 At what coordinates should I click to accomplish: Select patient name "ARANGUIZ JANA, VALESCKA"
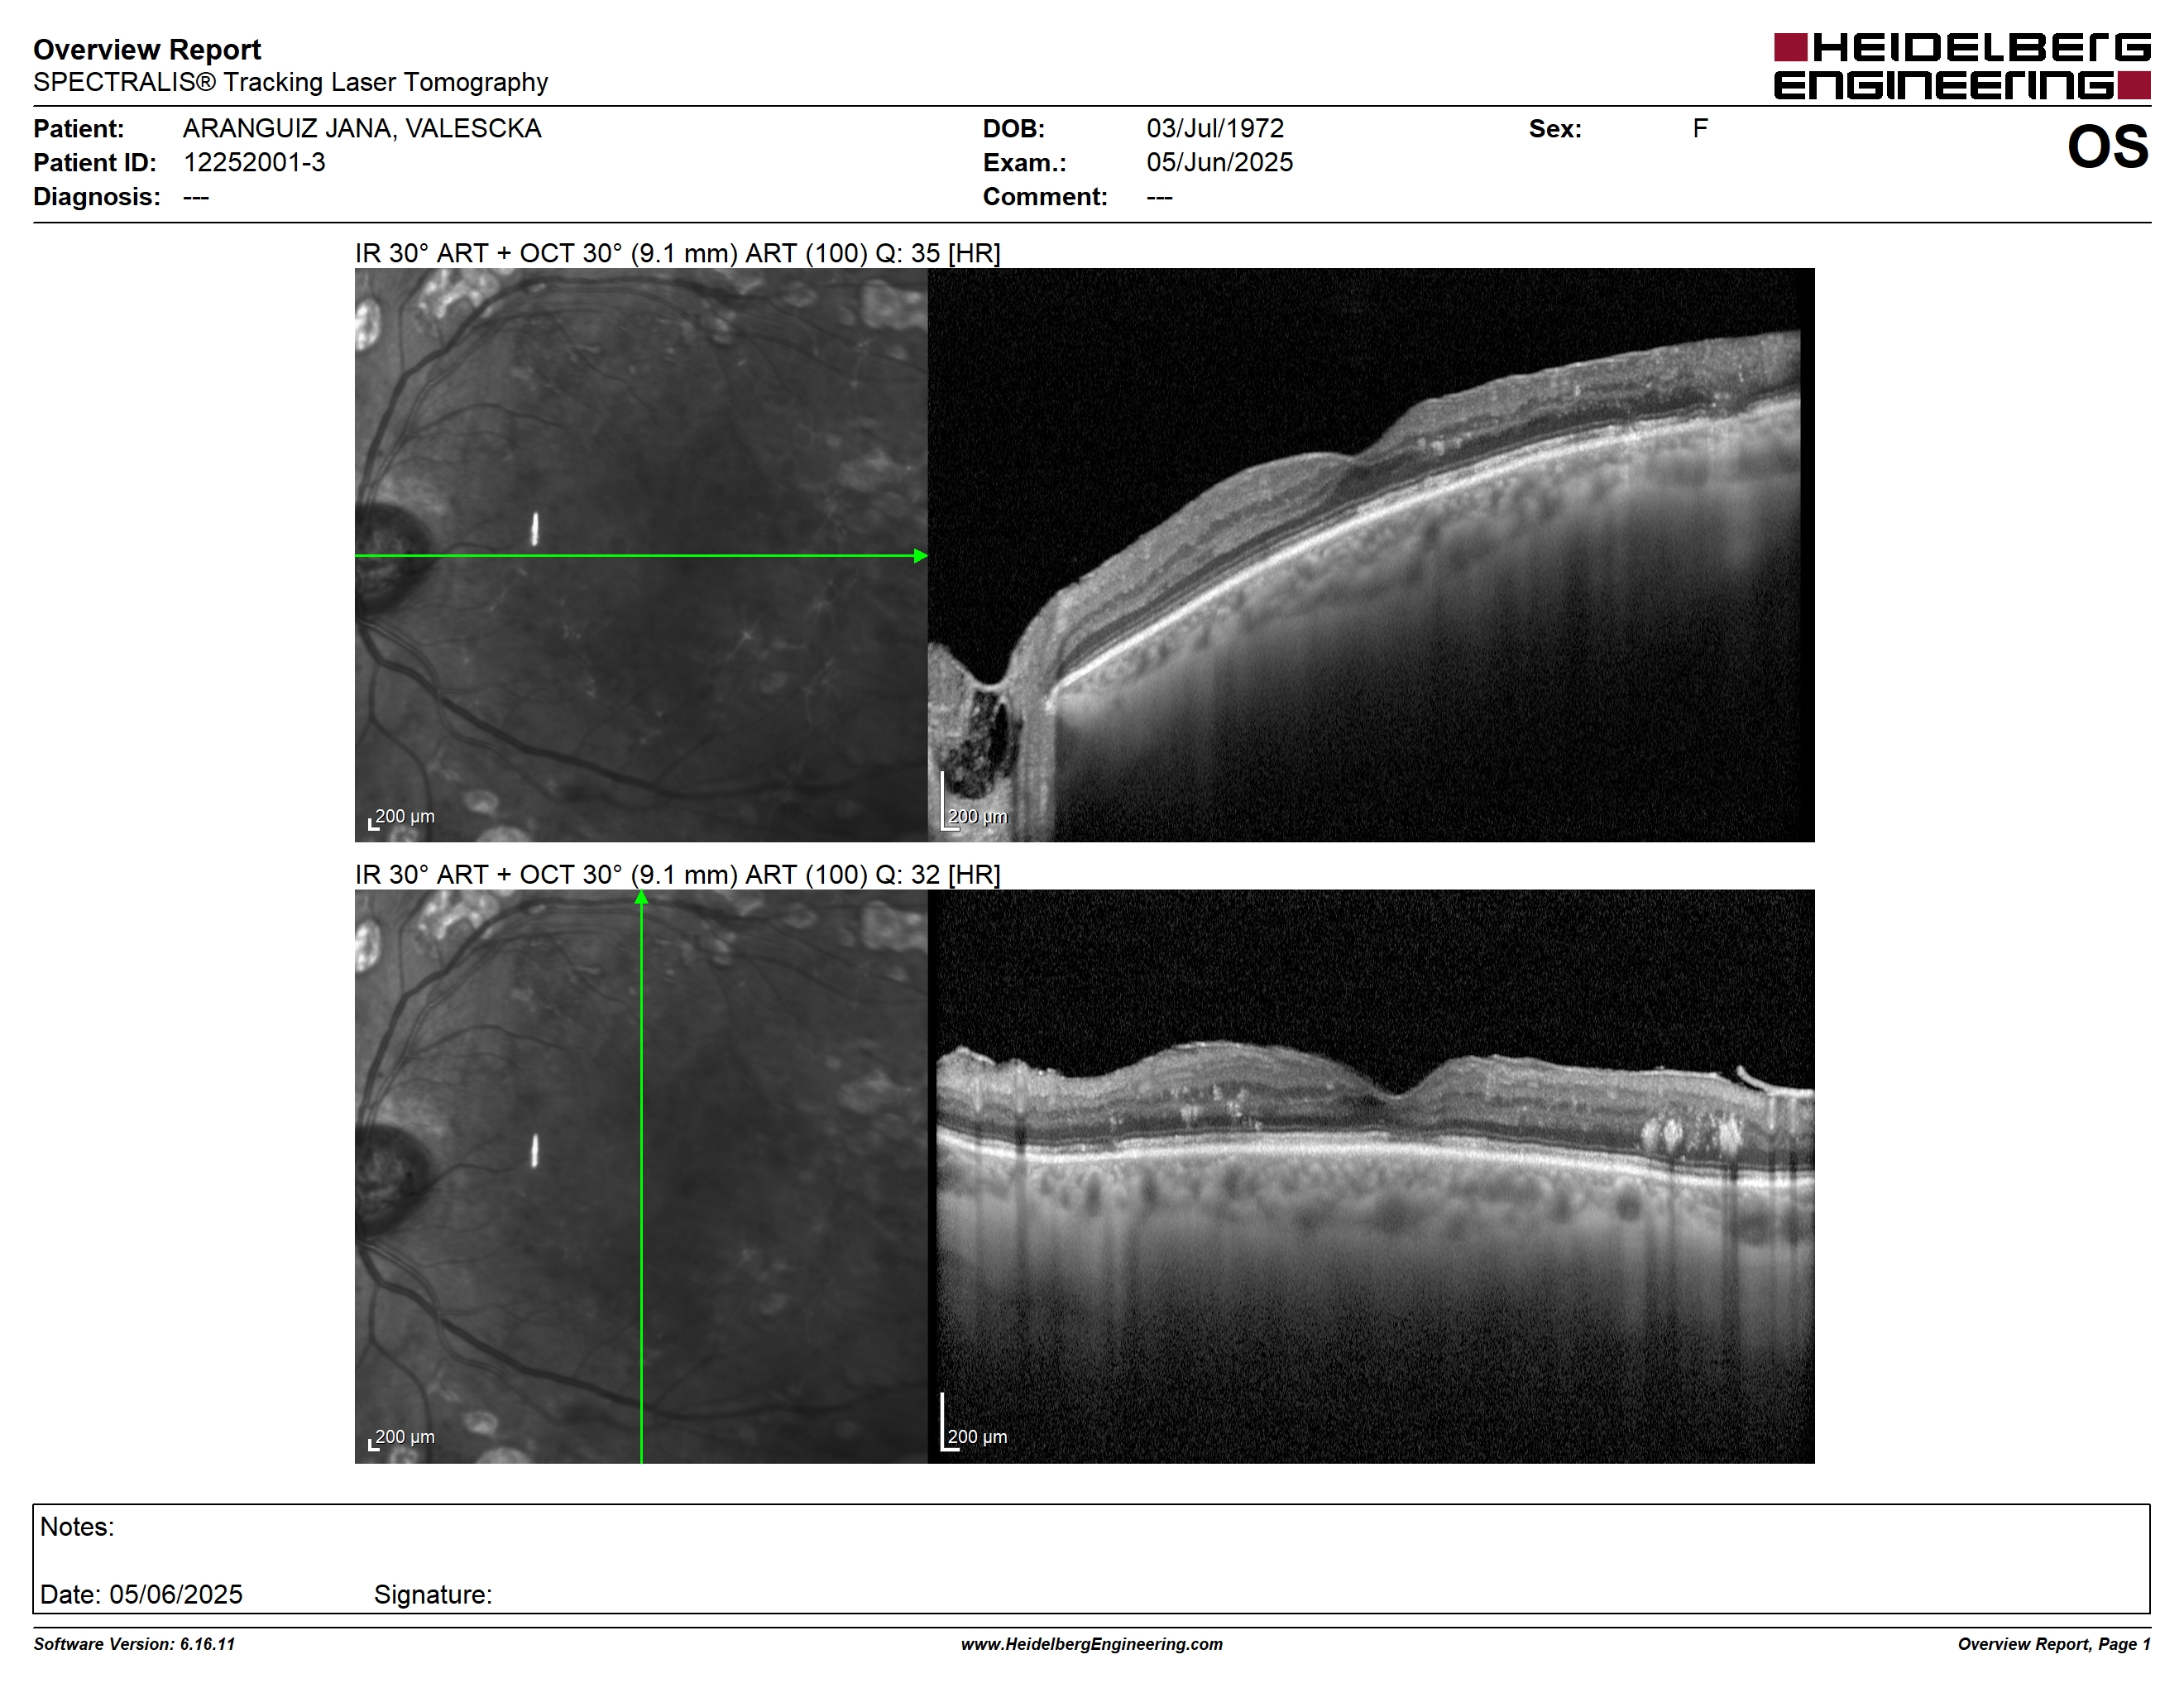[x=362, y=128]
